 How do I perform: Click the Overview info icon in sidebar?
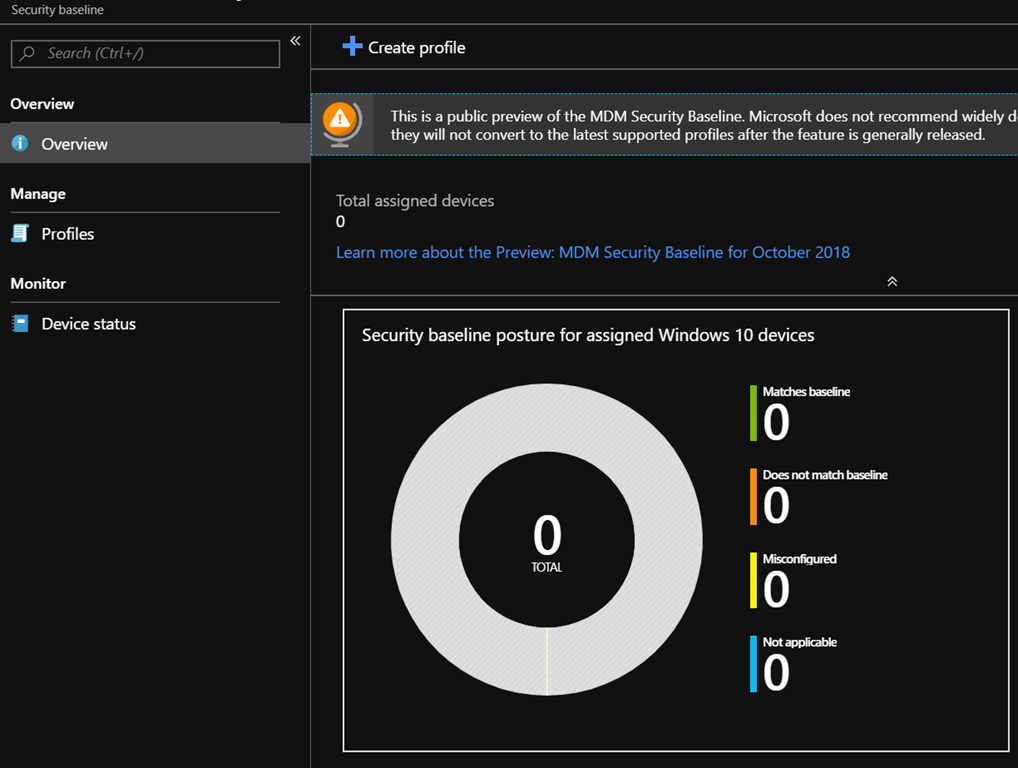(20, 144)
